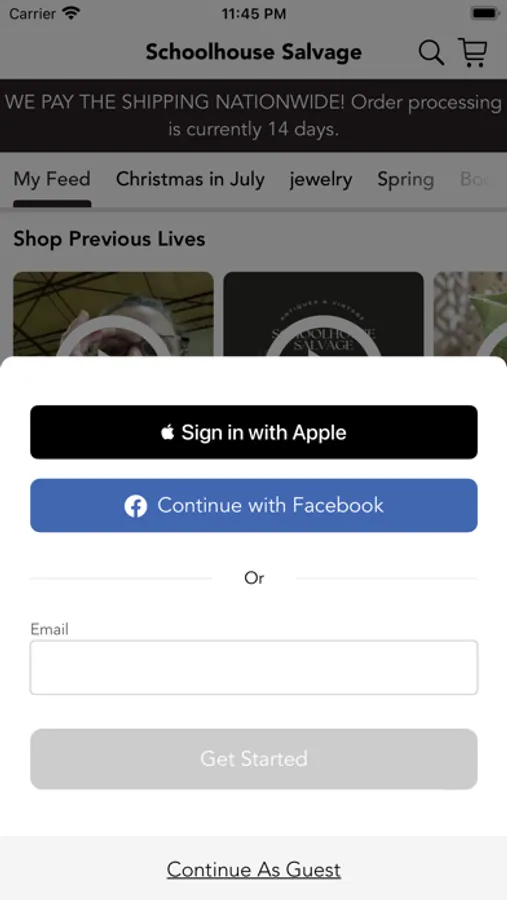
Task: Open the third live video thumbnail
Action: 470,314
